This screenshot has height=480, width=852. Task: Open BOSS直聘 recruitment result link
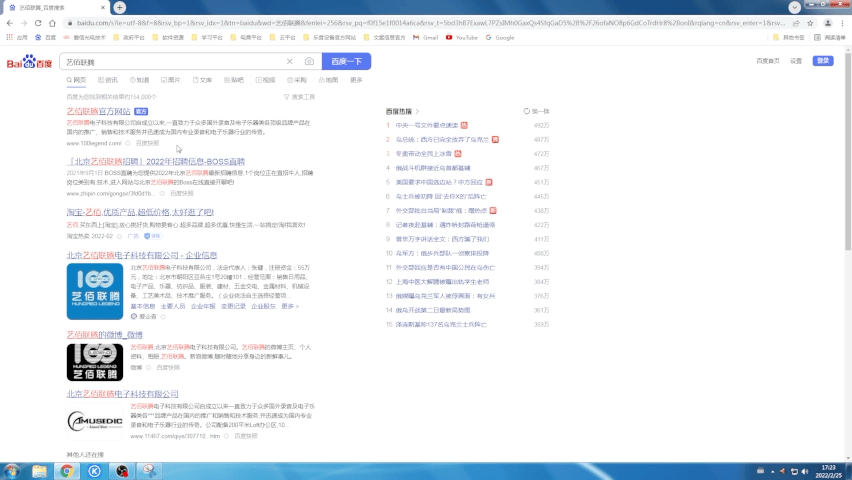pyautogui.click(x=156, y=161)
